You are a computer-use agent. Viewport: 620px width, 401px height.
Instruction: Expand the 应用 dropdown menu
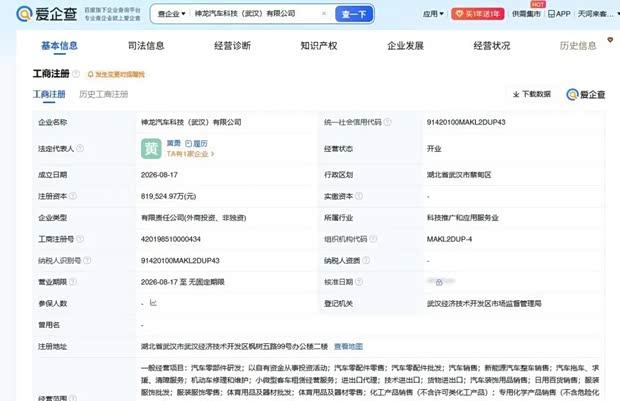point(433,14)
